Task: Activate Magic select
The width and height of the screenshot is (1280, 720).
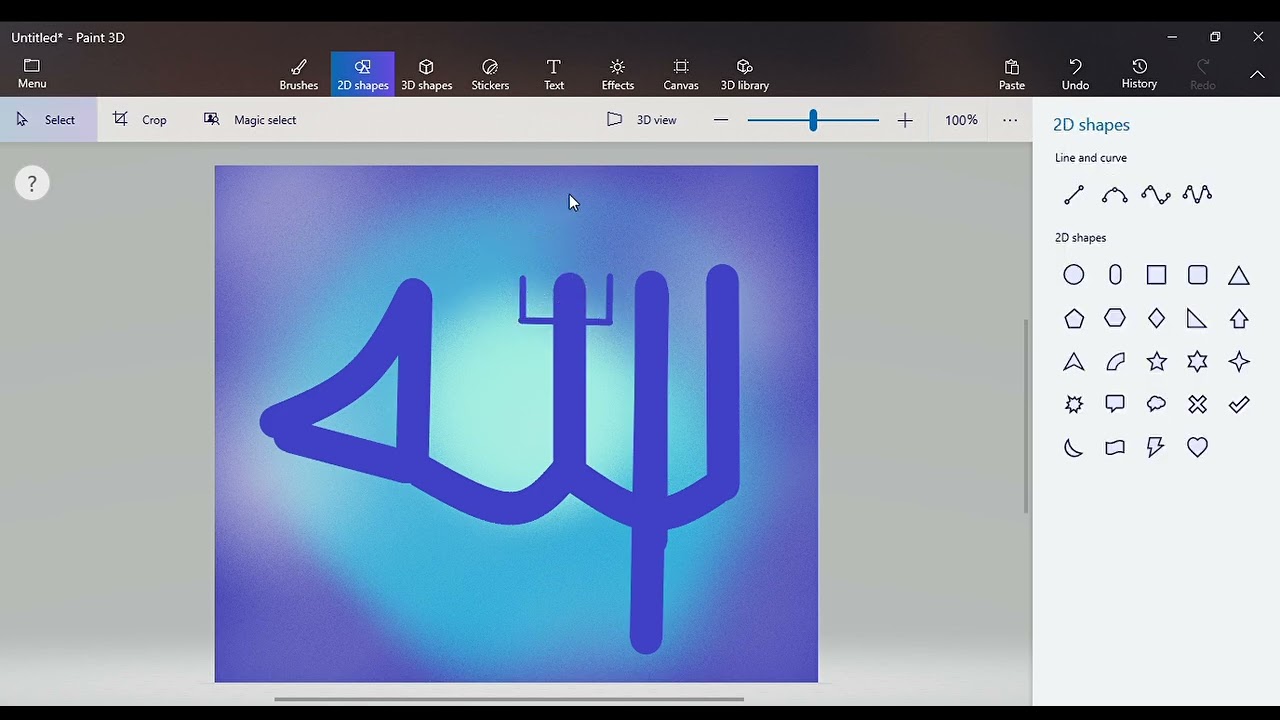Action: 250,119
